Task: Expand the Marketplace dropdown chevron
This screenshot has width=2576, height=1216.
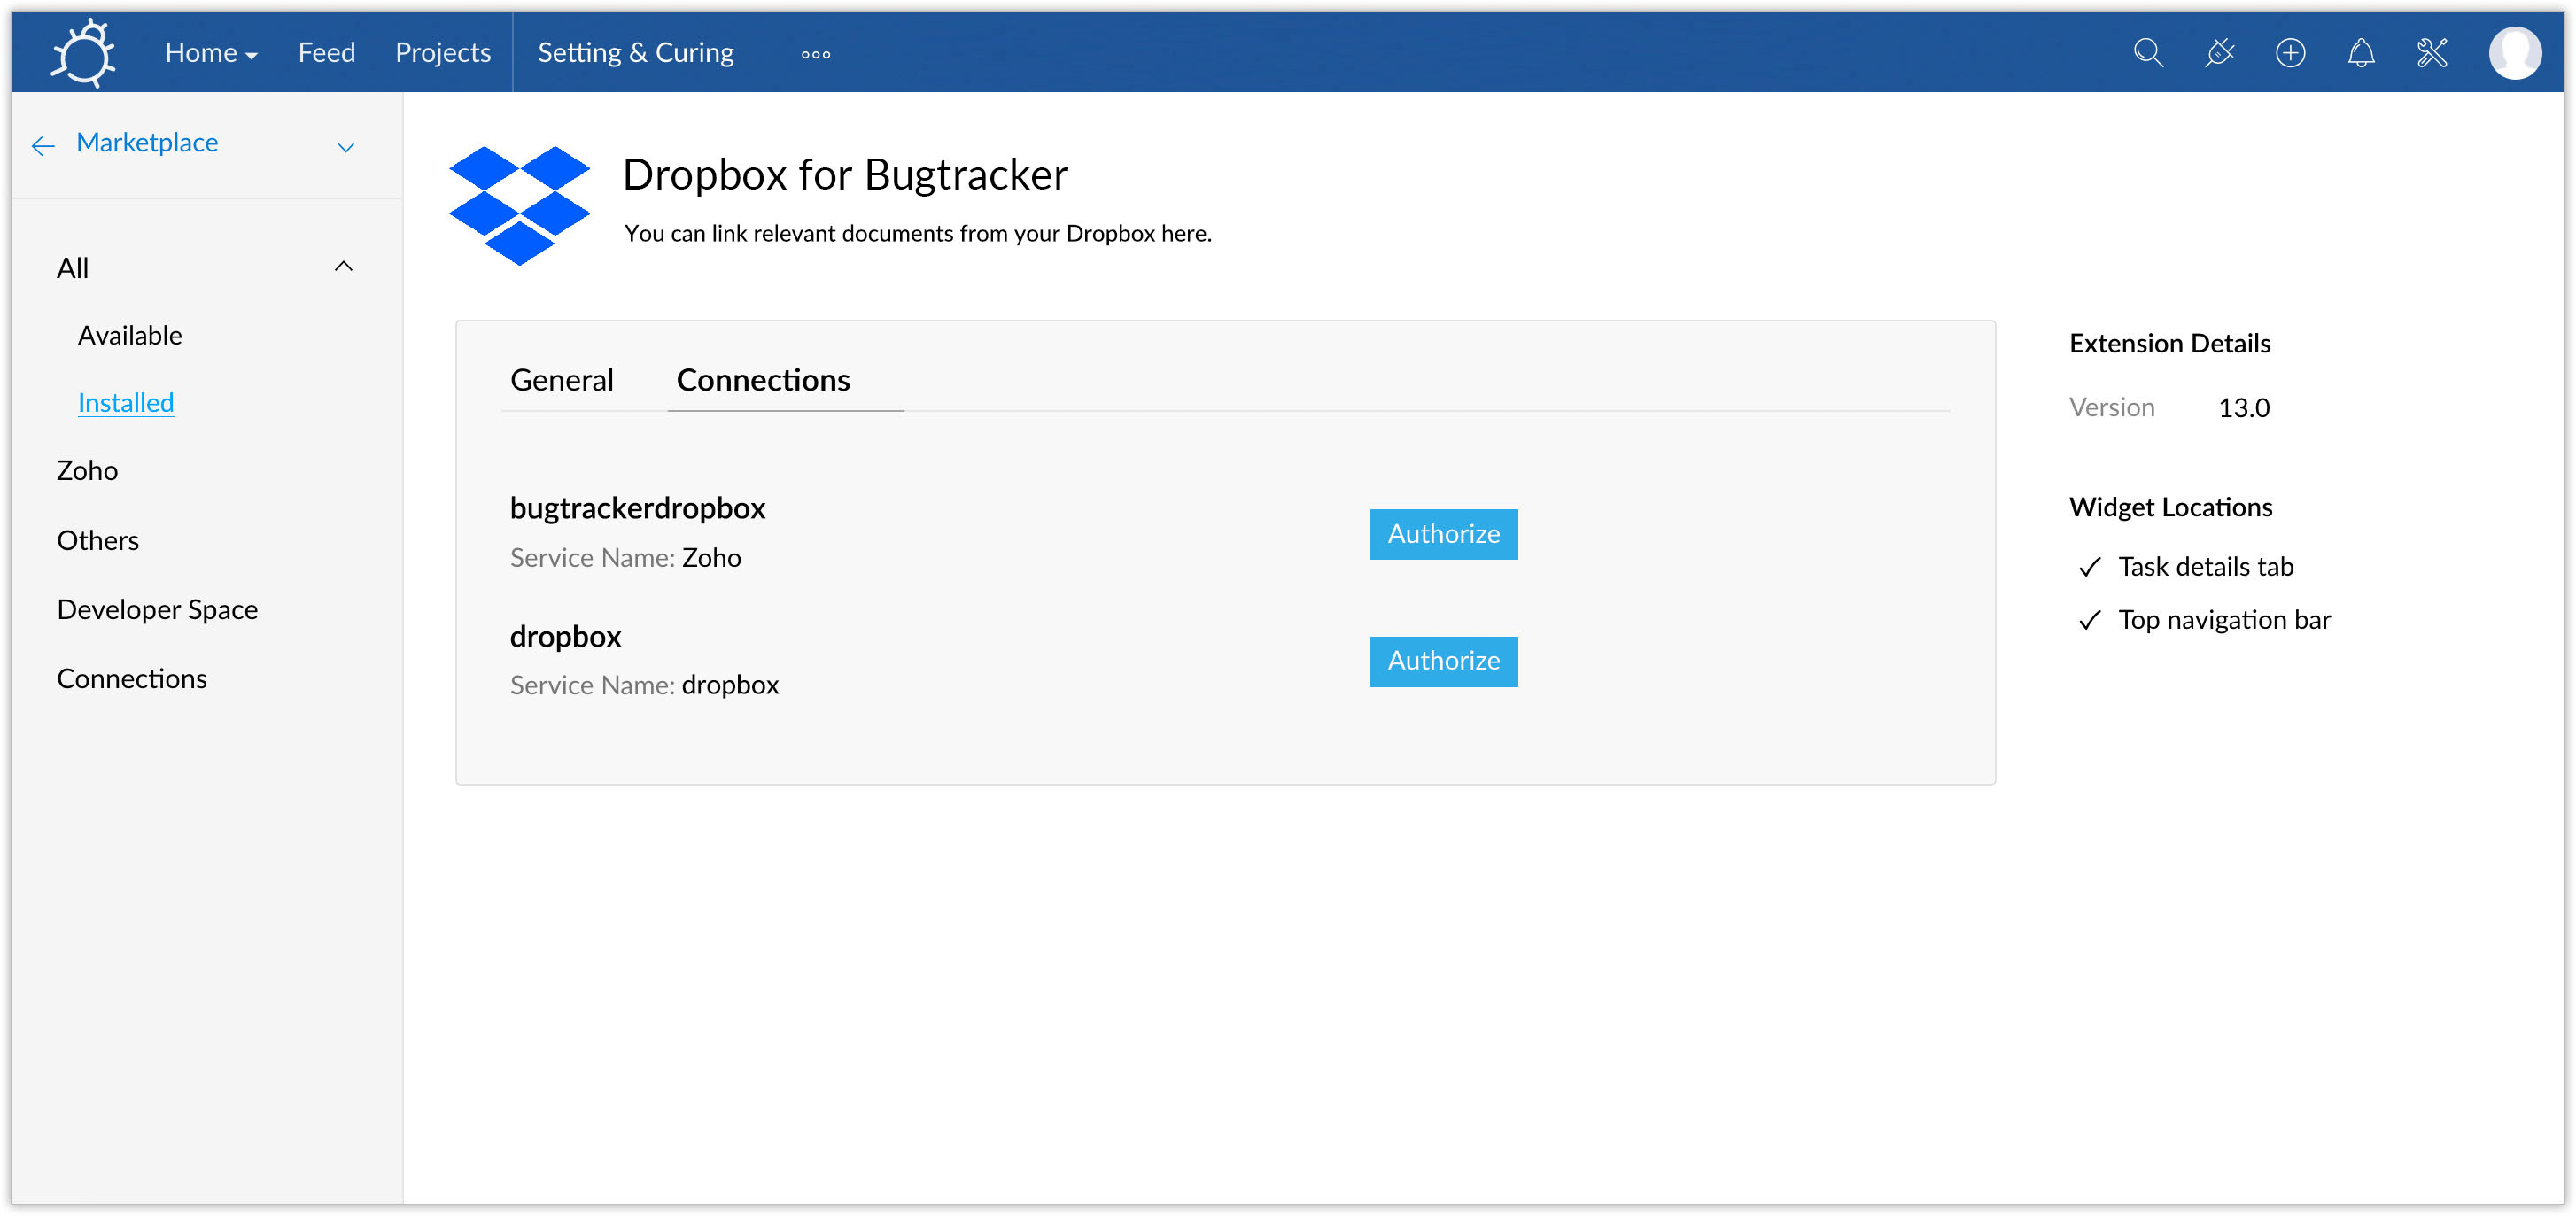Action: 346,148
